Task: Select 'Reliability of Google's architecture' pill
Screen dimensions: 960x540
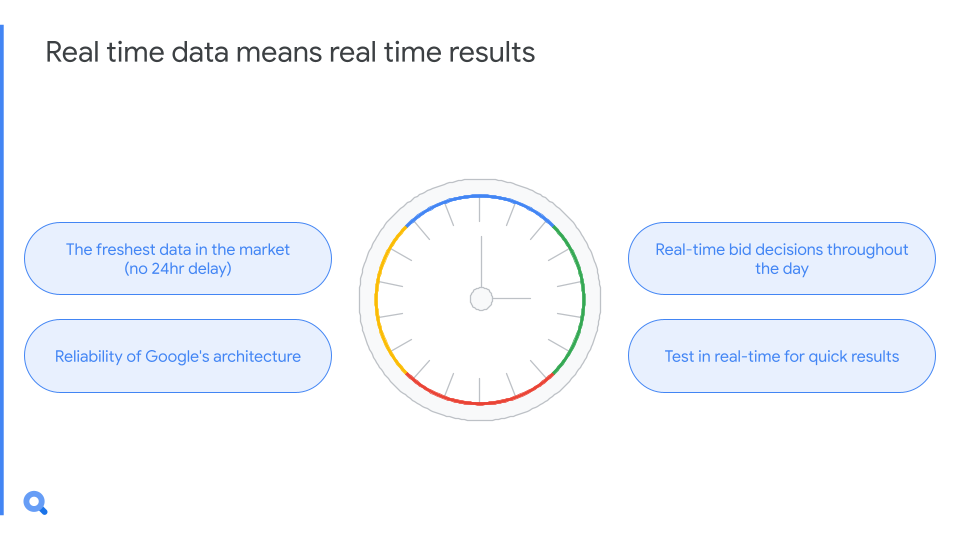Action: click(x=178, y=356)
